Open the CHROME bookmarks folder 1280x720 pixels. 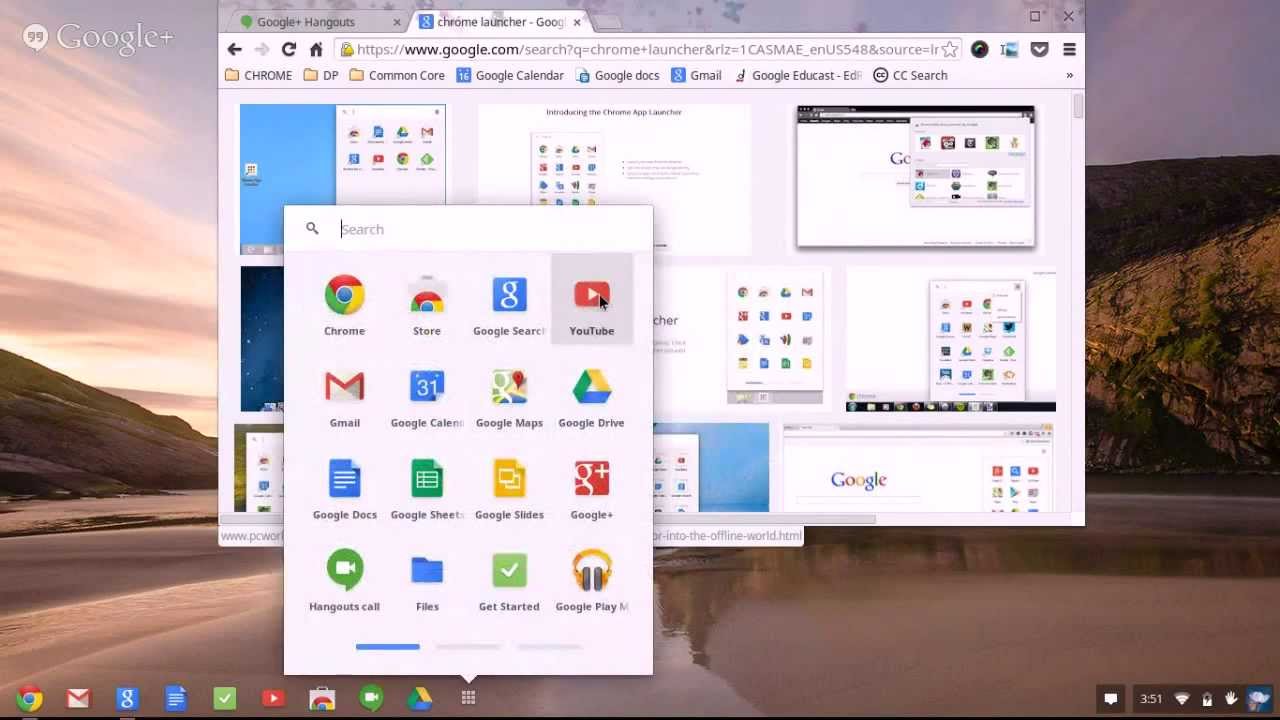pos(259,75)
